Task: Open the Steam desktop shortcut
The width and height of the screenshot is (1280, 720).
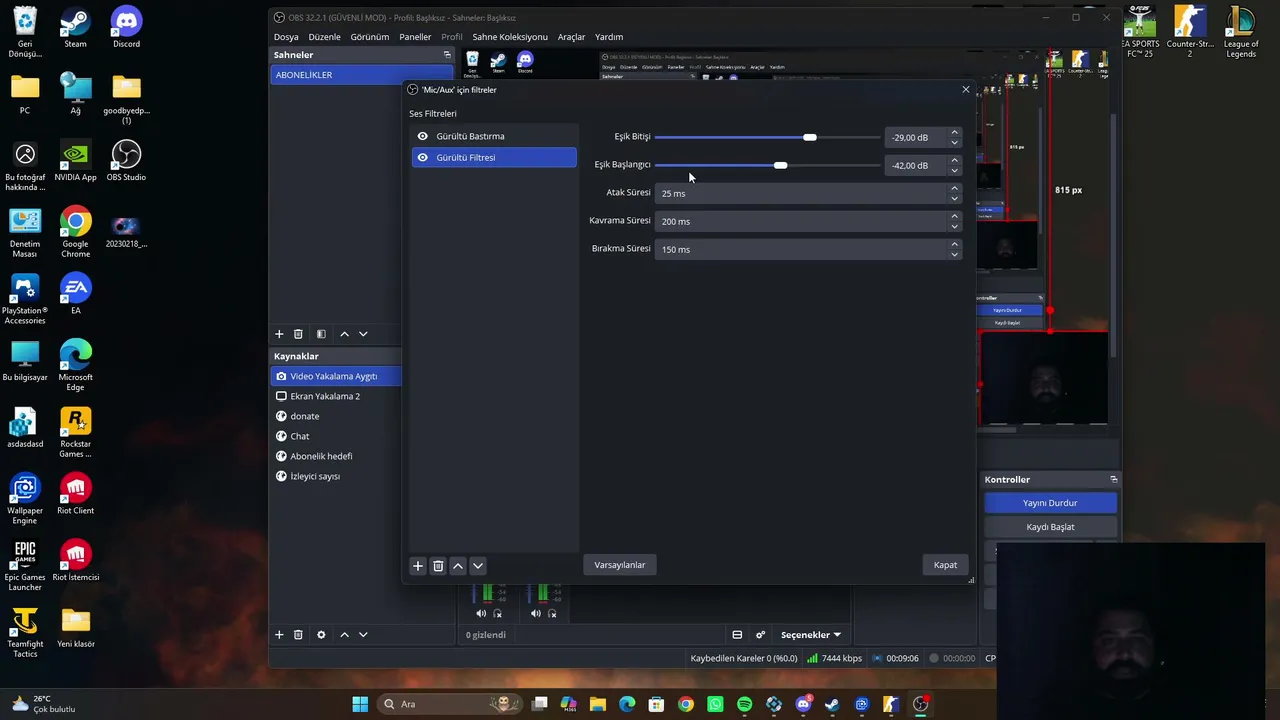Action: [x=75, y=28]
